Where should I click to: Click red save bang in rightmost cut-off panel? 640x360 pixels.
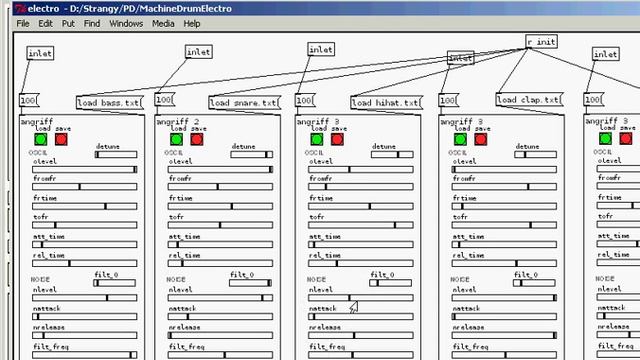(x=626, y=138)
